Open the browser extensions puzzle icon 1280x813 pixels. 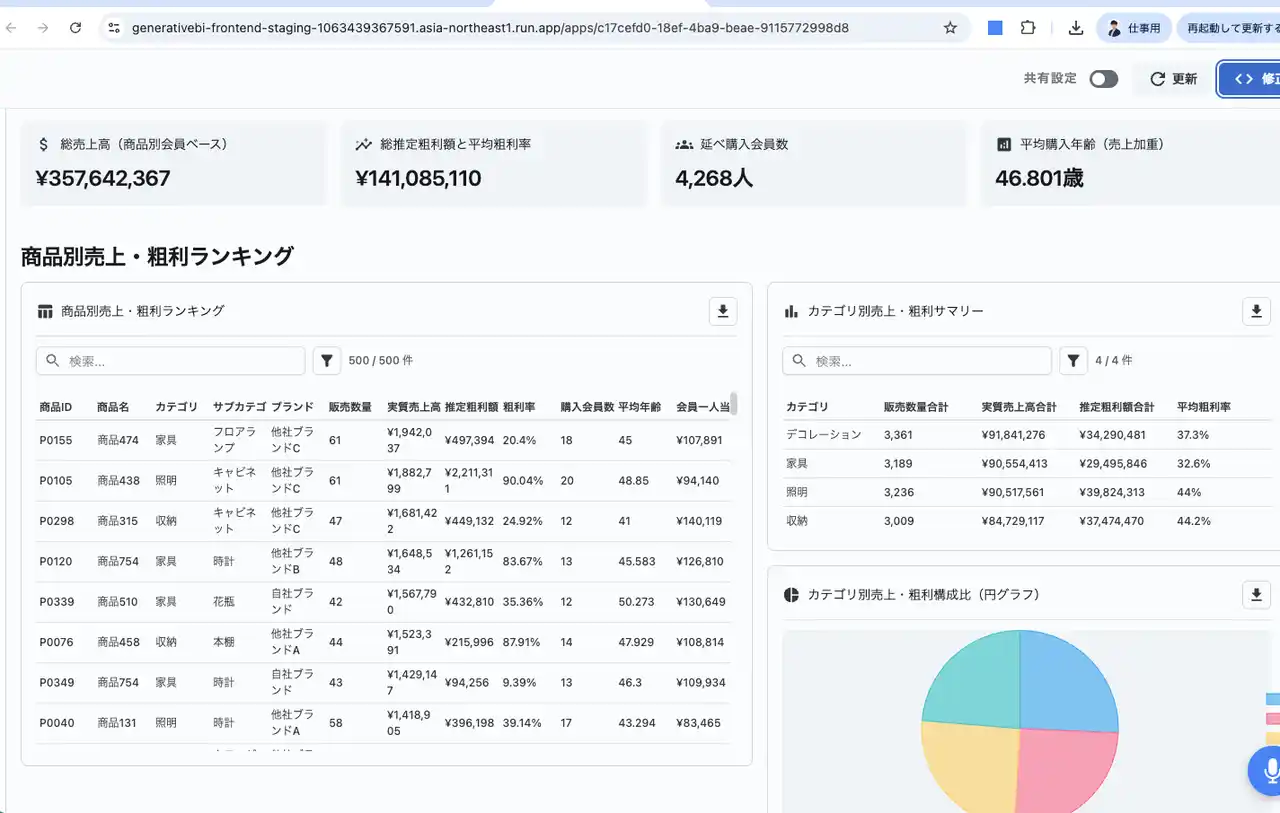pos(1028,28)
